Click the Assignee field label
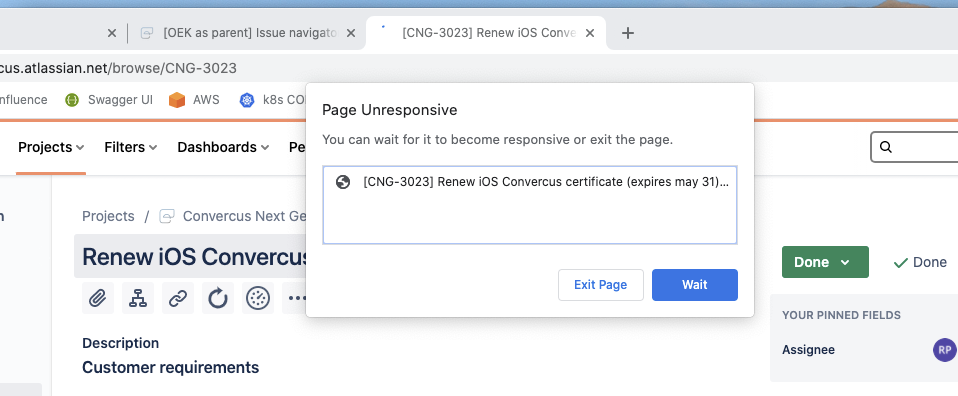Image resolution: width=958 pixels, height=396 pixels. (808, 350)
